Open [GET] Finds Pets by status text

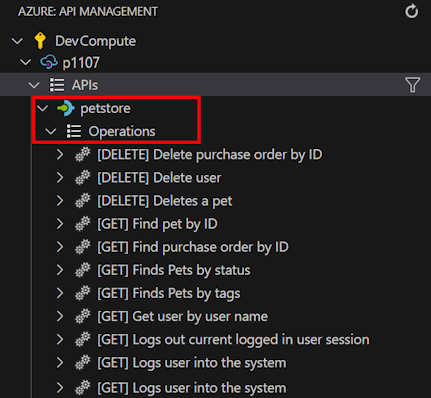point(174,271)
